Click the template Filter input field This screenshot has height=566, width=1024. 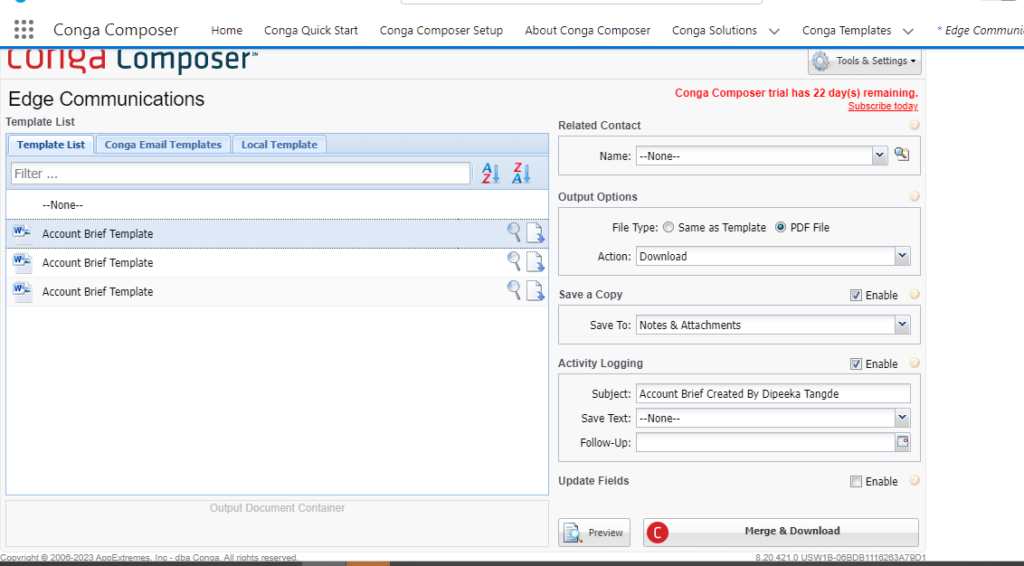[x=240, y=174]
